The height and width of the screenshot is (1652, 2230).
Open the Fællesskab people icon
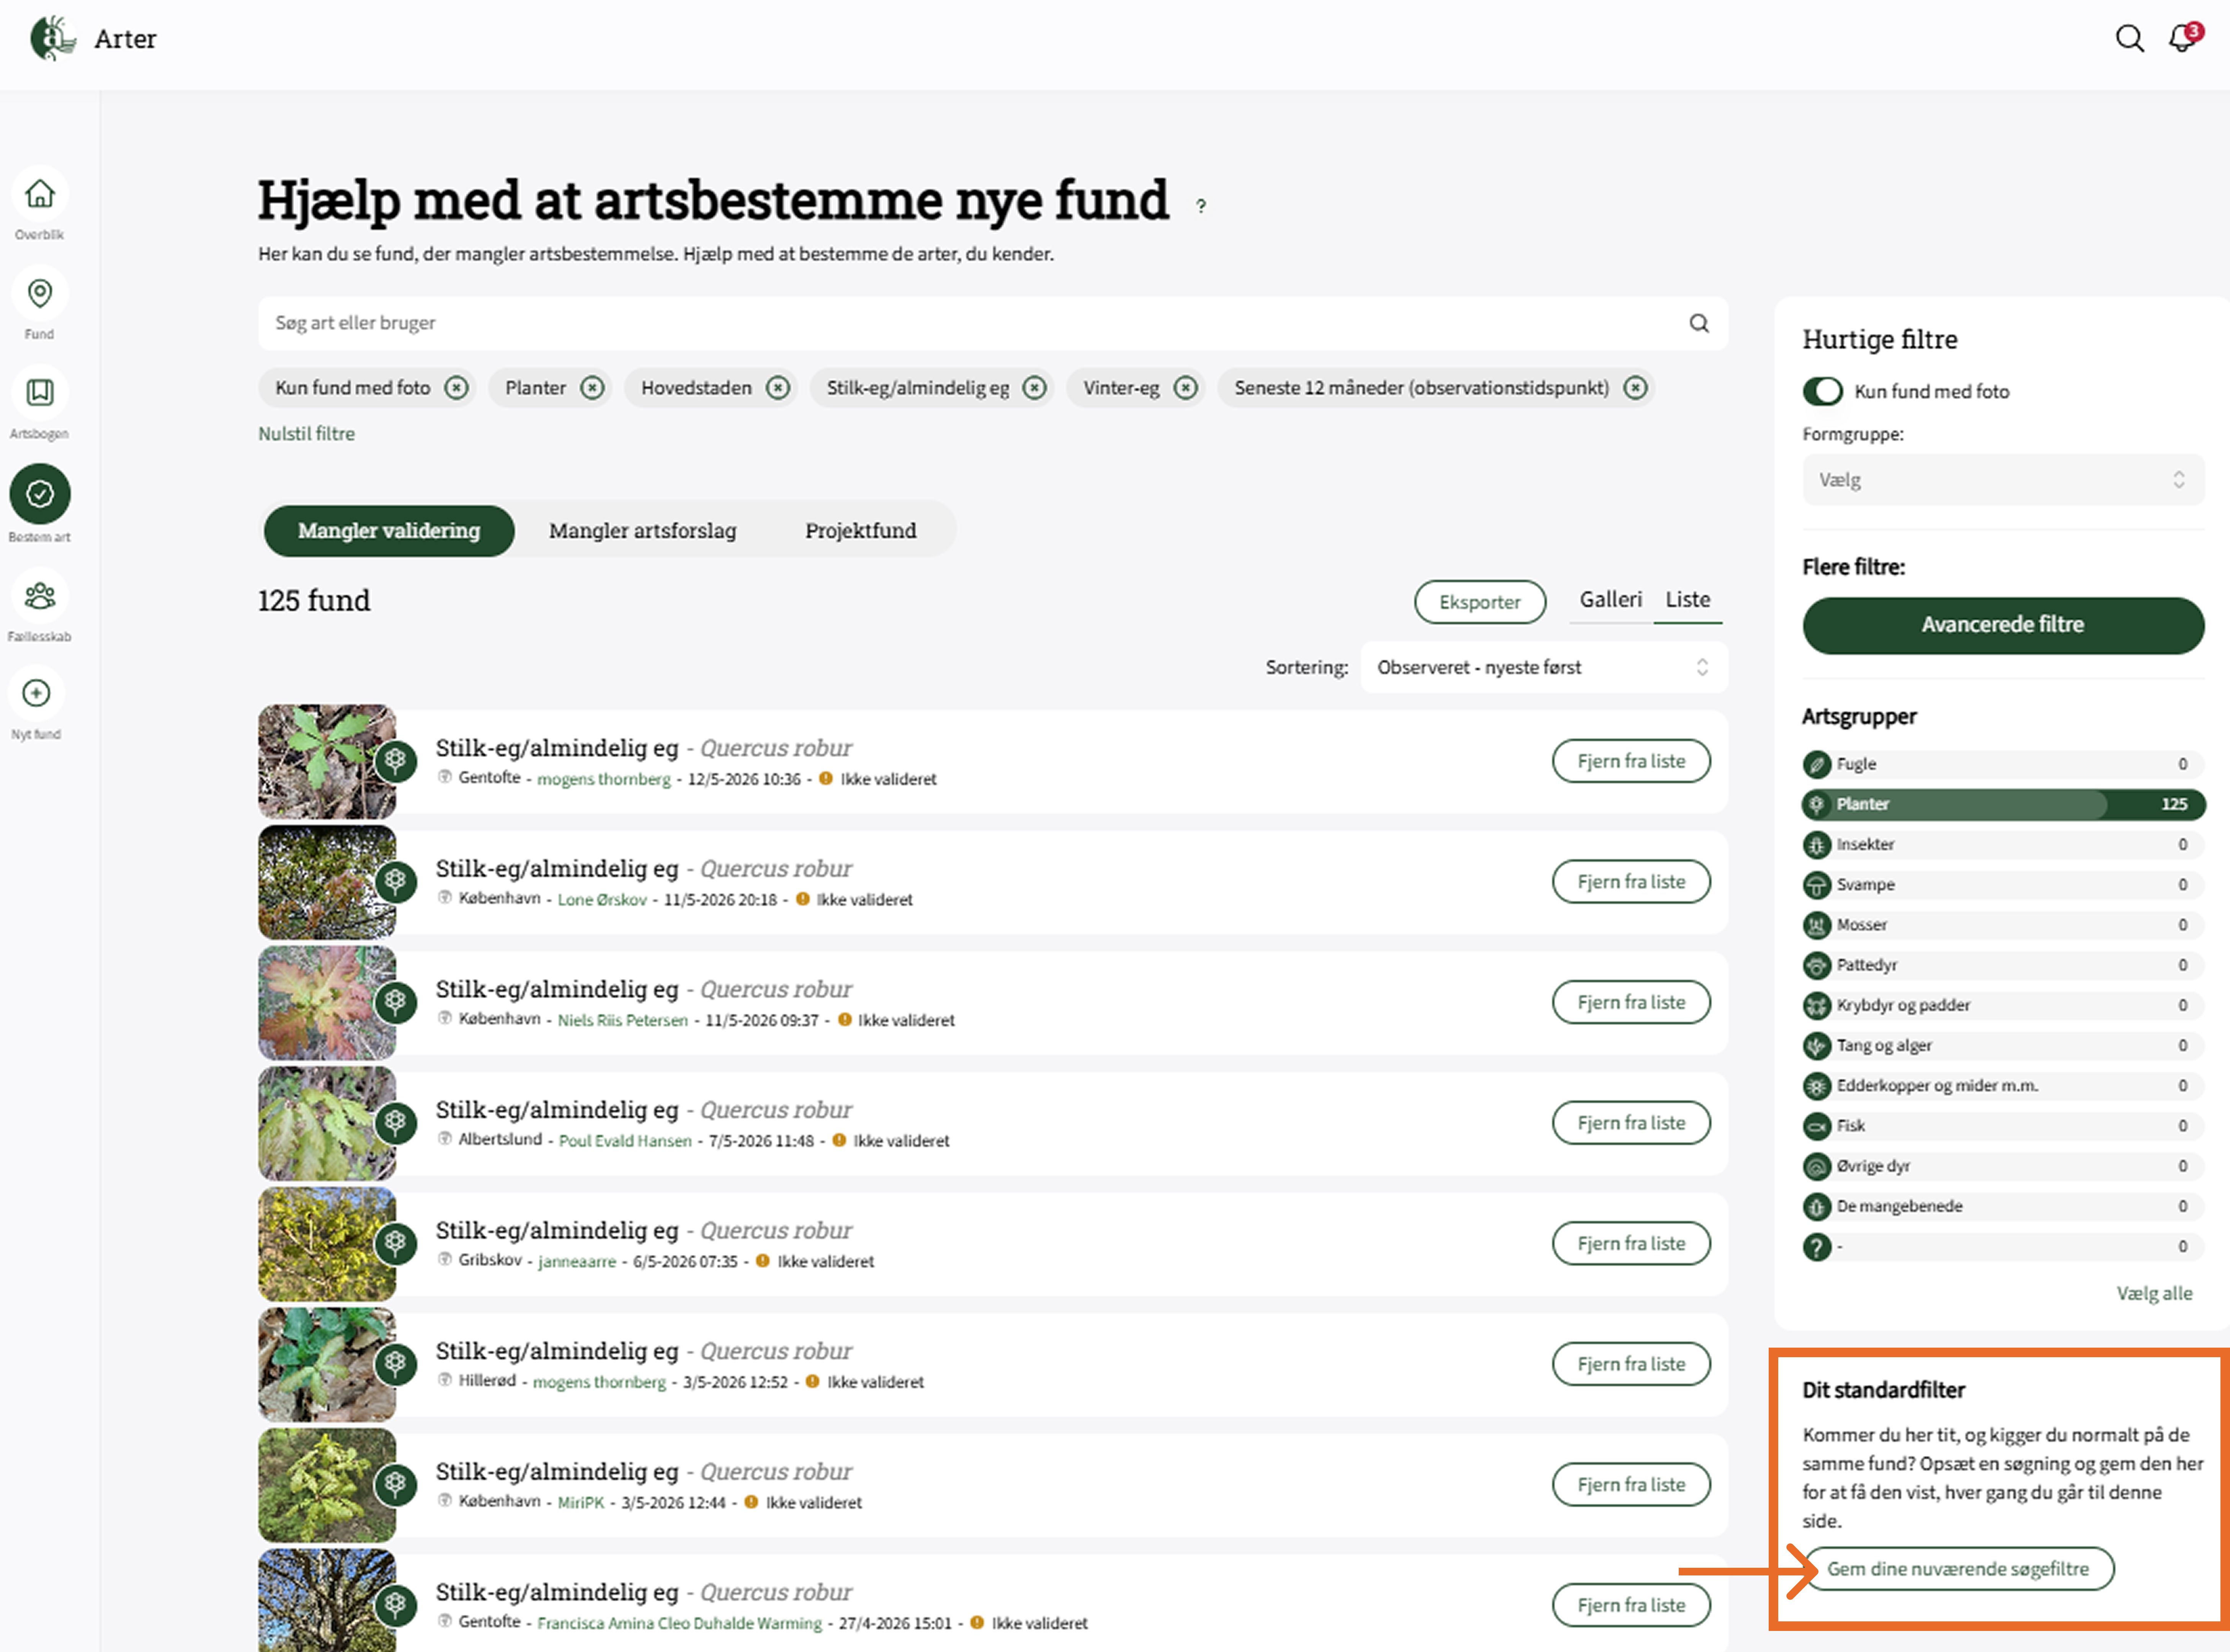pos(40,596)
